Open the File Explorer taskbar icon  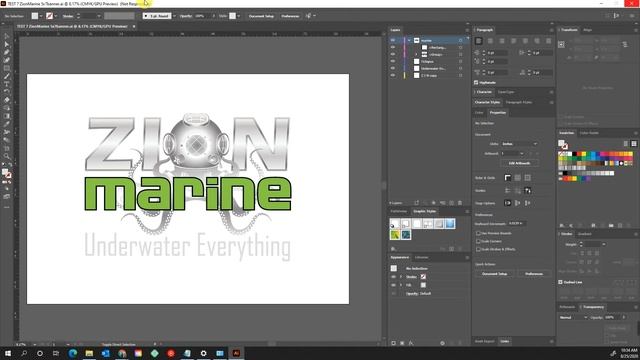(x=89, y=353)
